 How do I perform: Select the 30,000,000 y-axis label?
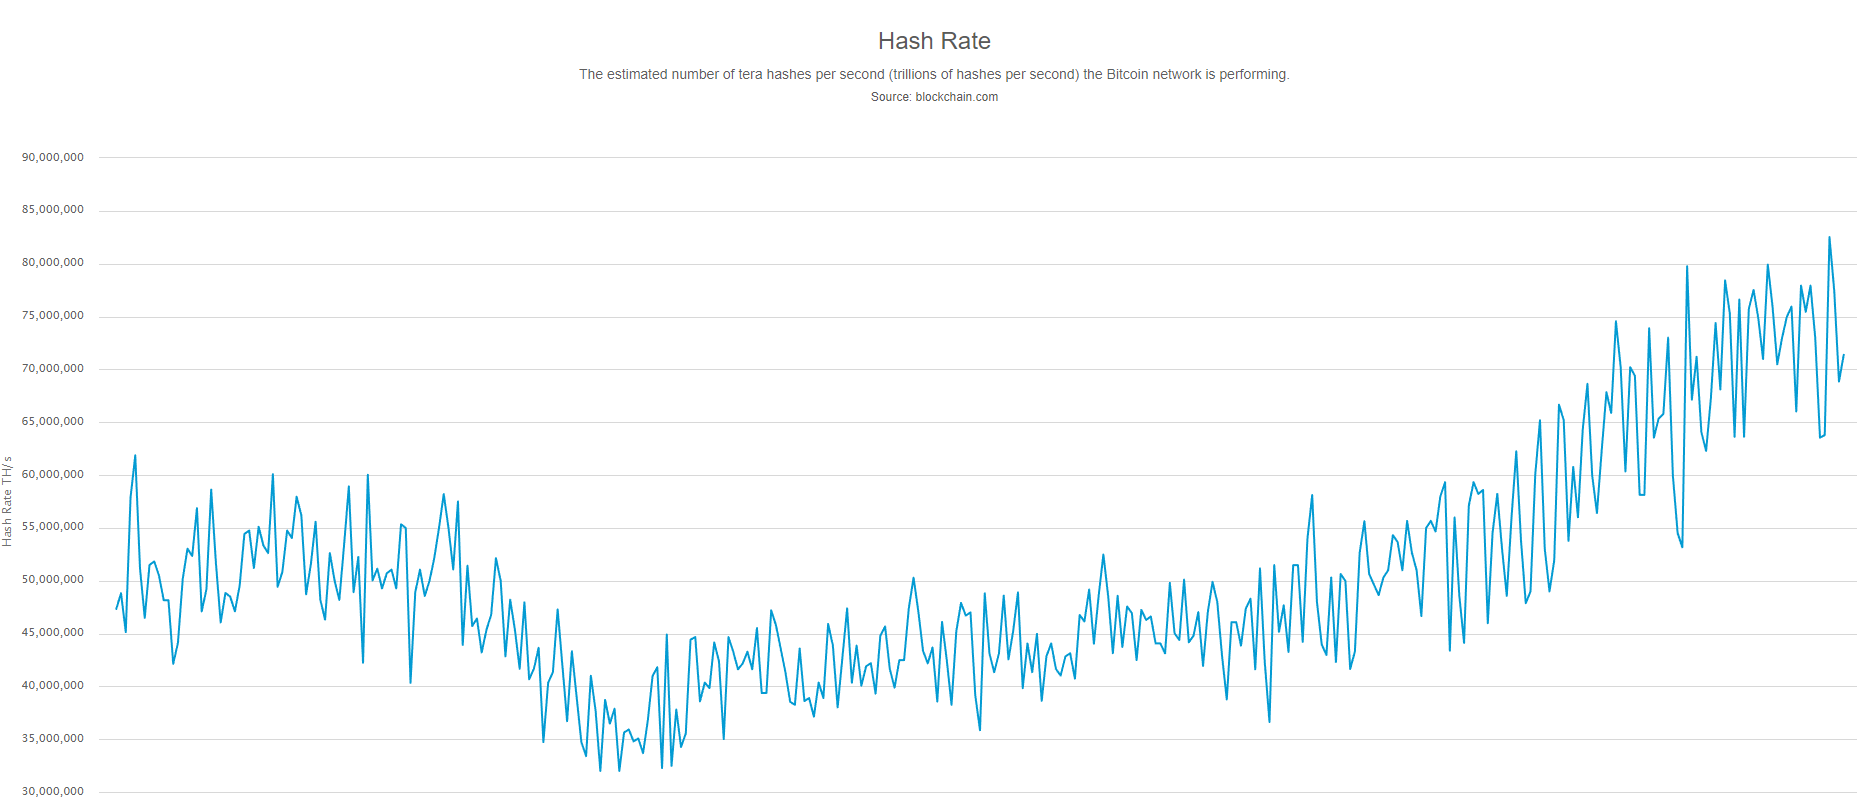click(53, 792)
